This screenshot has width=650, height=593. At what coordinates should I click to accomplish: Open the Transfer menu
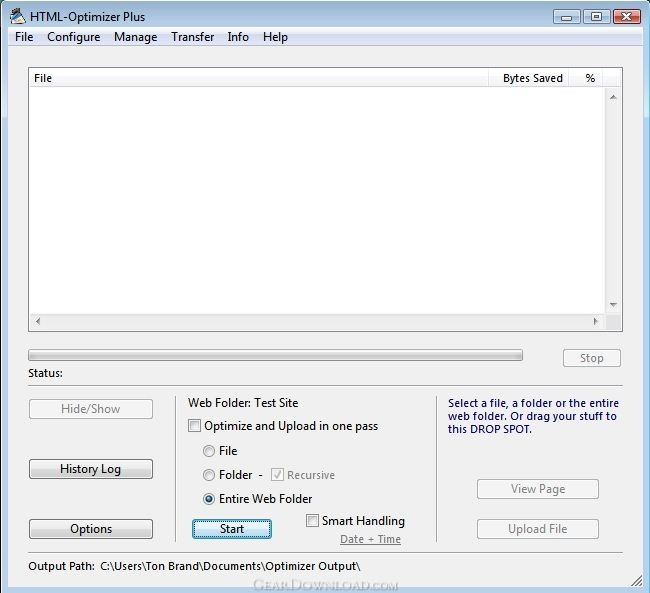[x=193, y=37]
